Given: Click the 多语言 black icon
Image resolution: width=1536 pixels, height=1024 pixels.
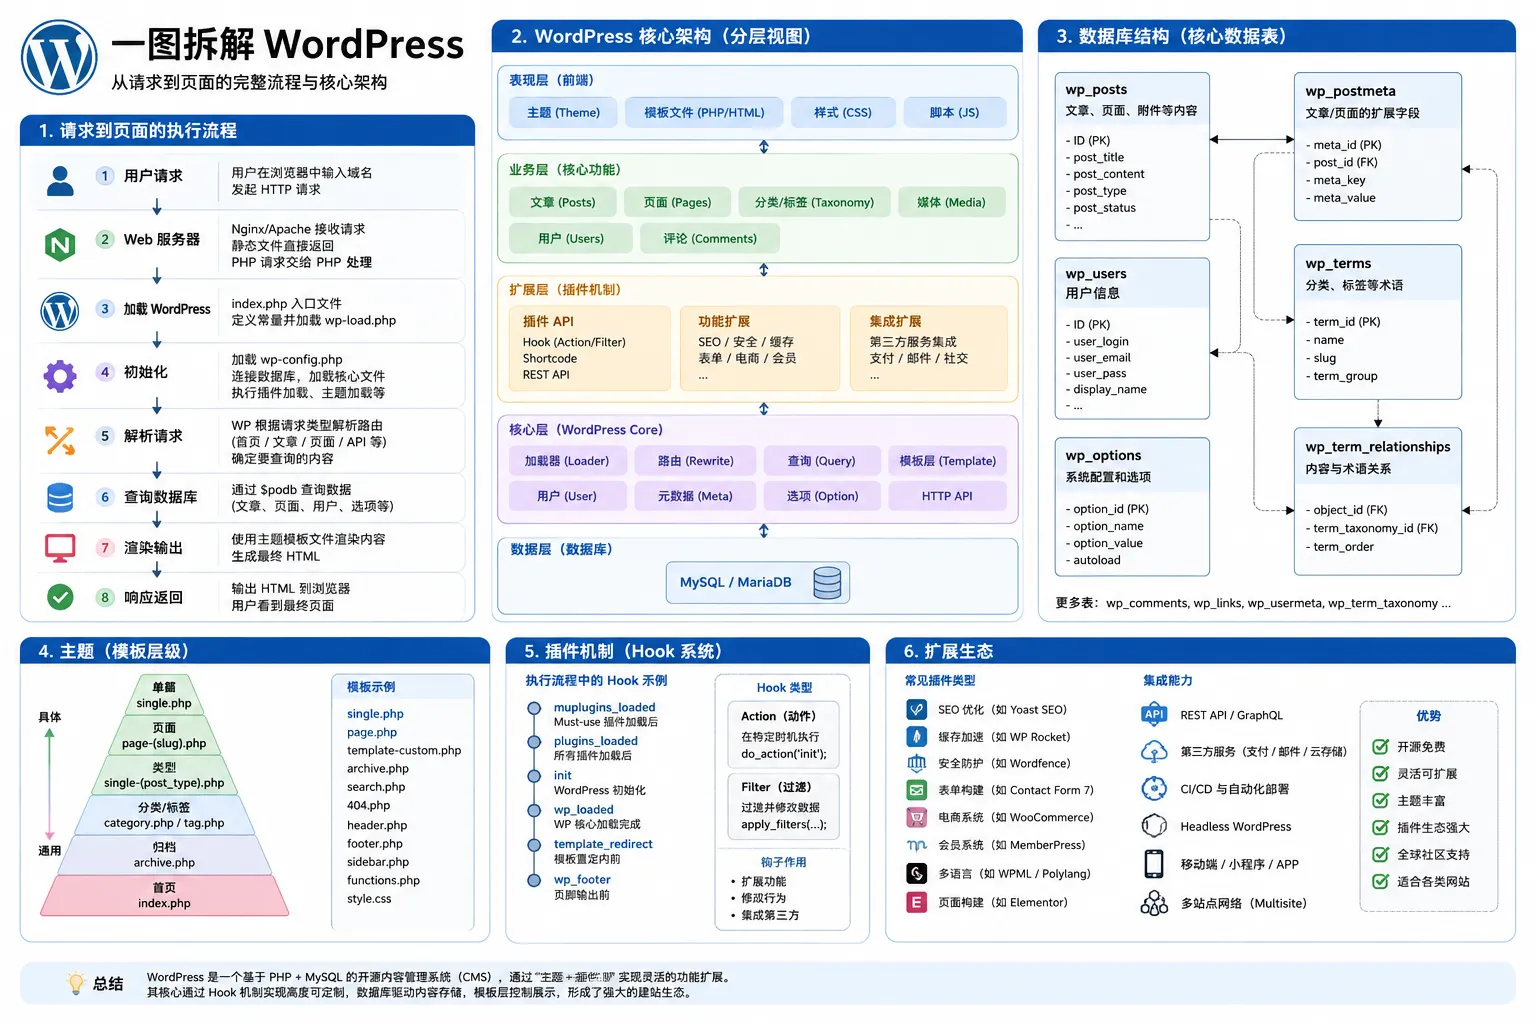Looking at the screenshot, I should (916, 873).
